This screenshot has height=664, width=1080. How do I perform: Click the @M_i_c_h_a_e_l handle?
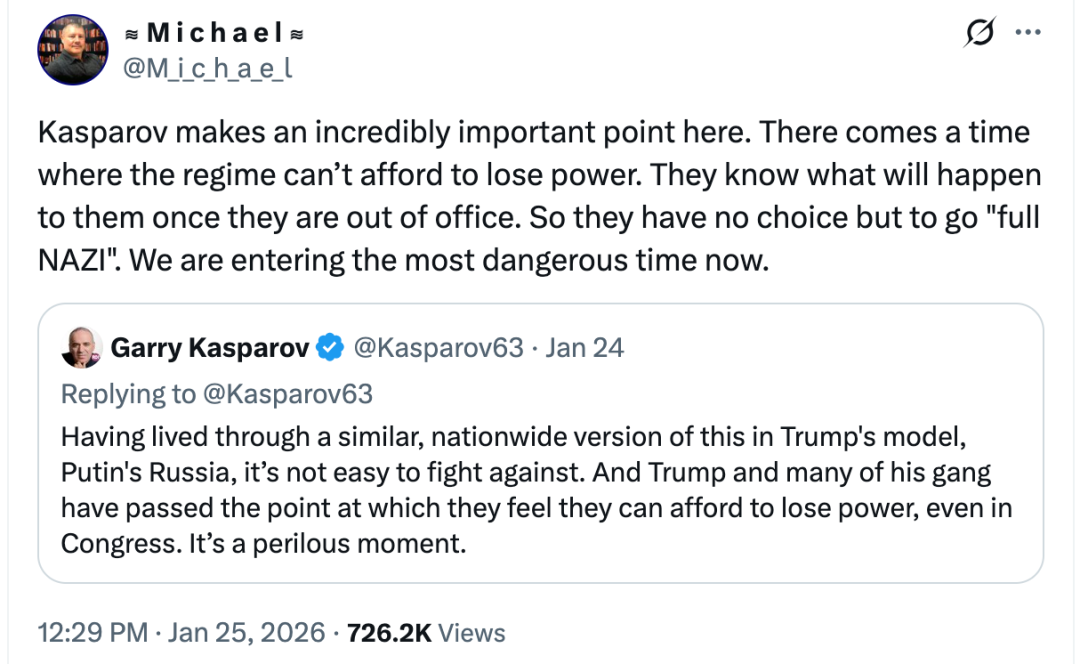pos(206,68)
